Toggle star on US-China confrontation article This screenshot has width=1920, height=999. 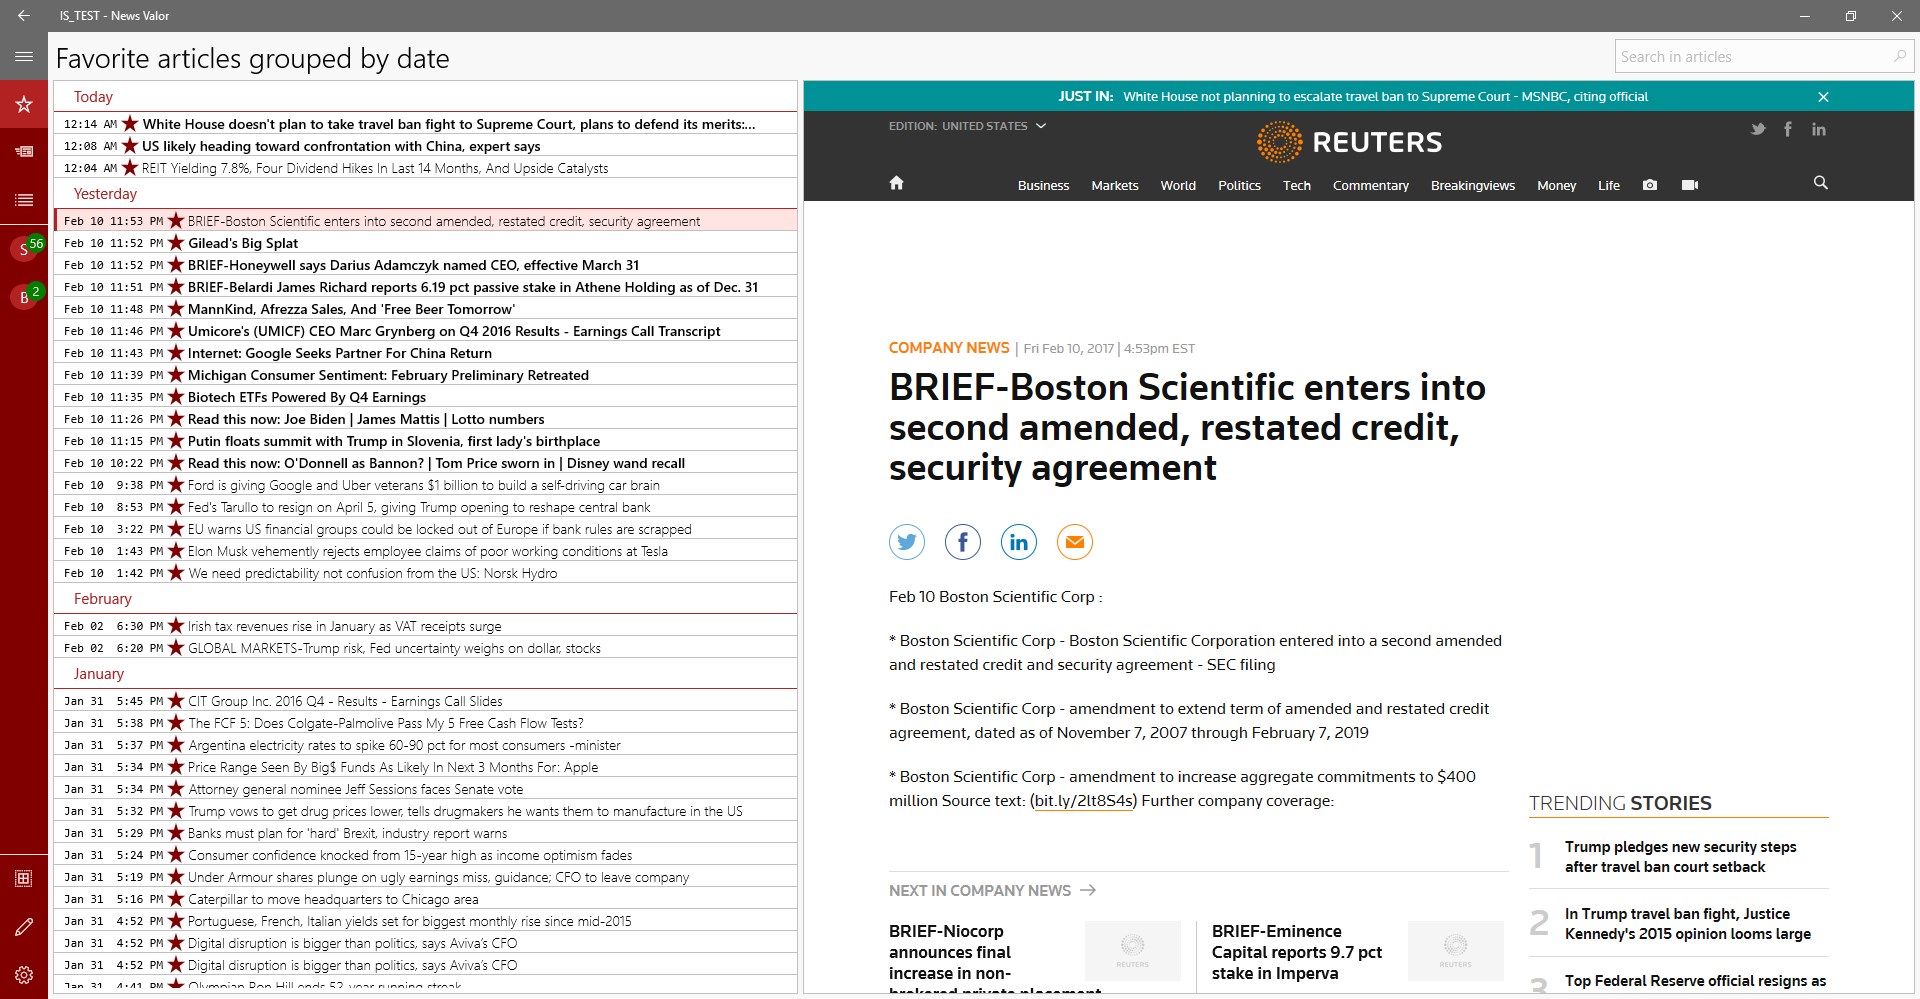pyautogui.click(x=130, y=146)
